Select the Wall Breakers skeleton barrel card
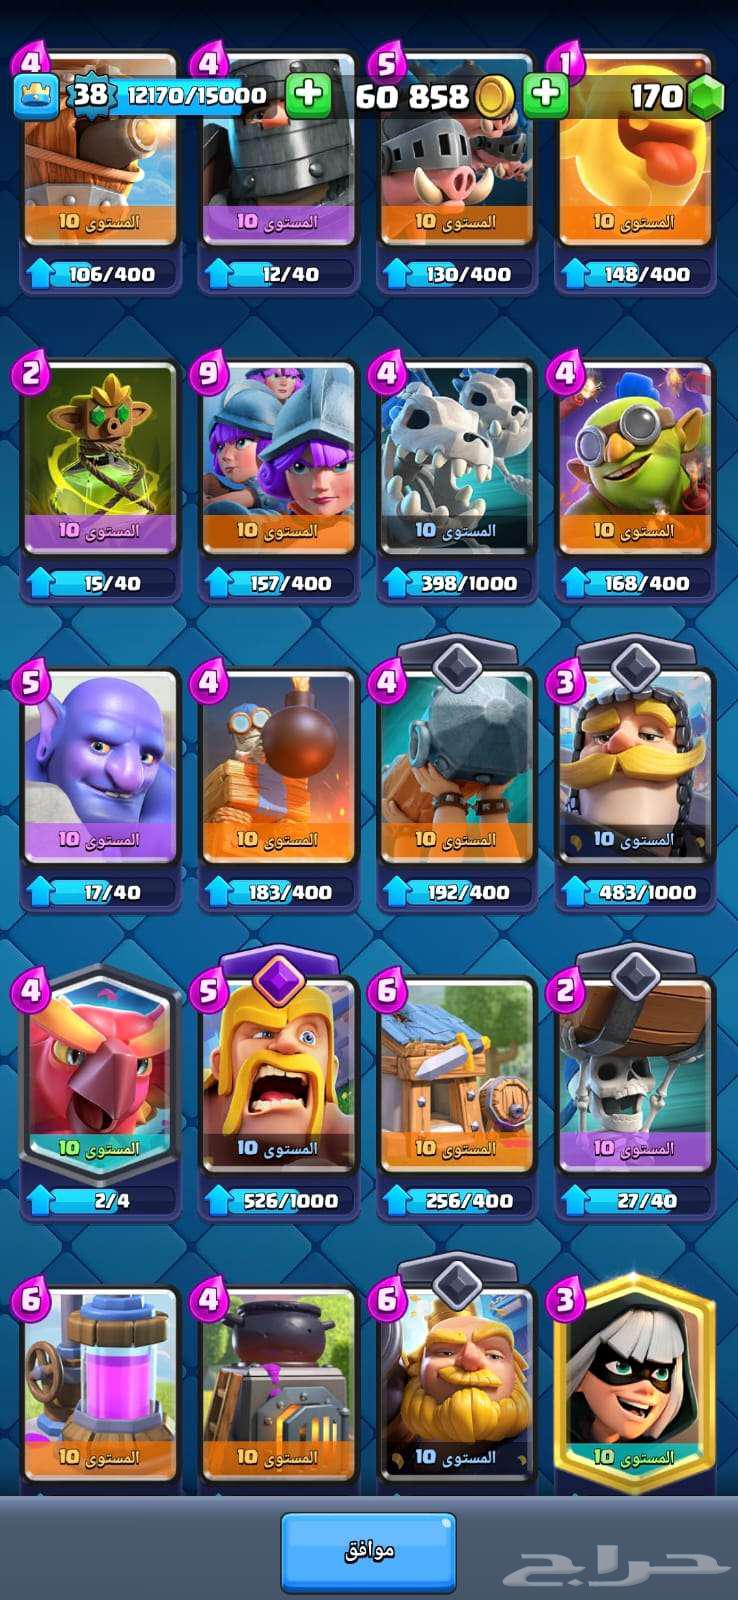The image size is (738, 1600). pyautogui.click(x=634, y=1076)
